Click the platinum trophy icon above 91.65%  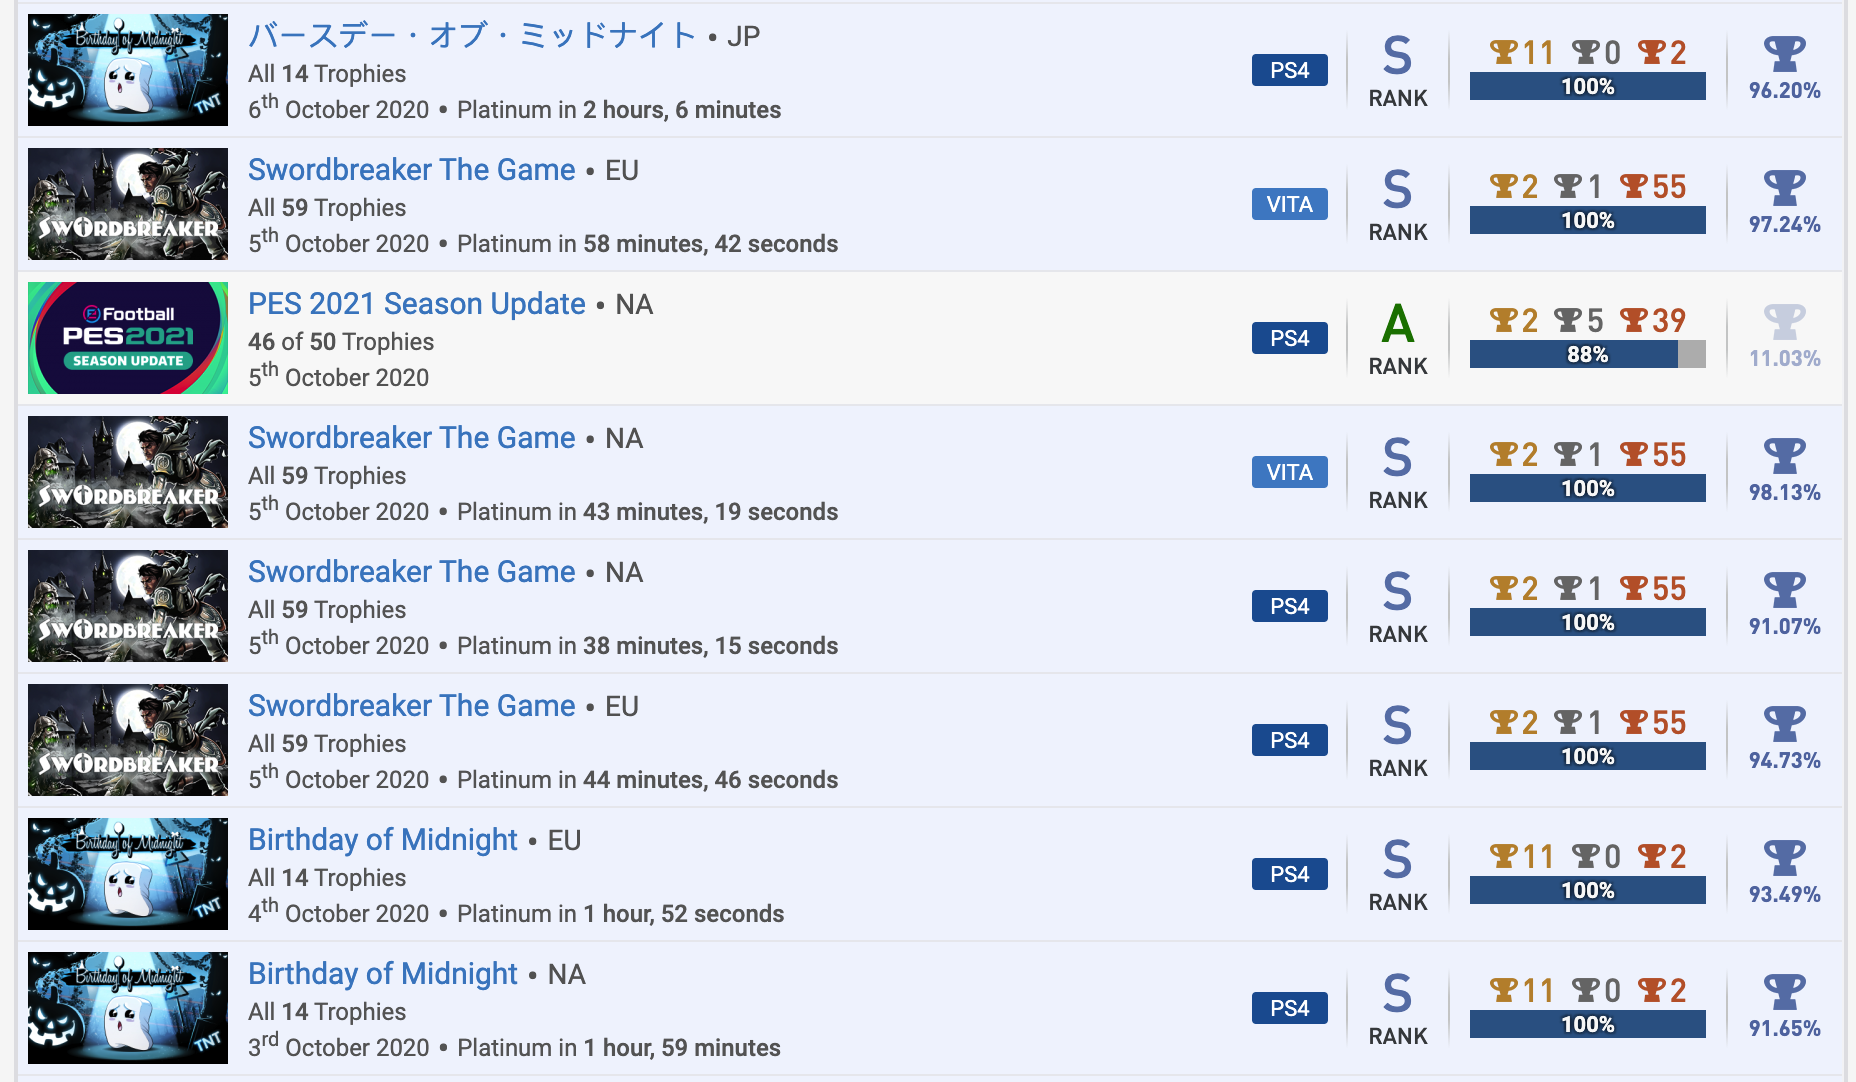1784,992
